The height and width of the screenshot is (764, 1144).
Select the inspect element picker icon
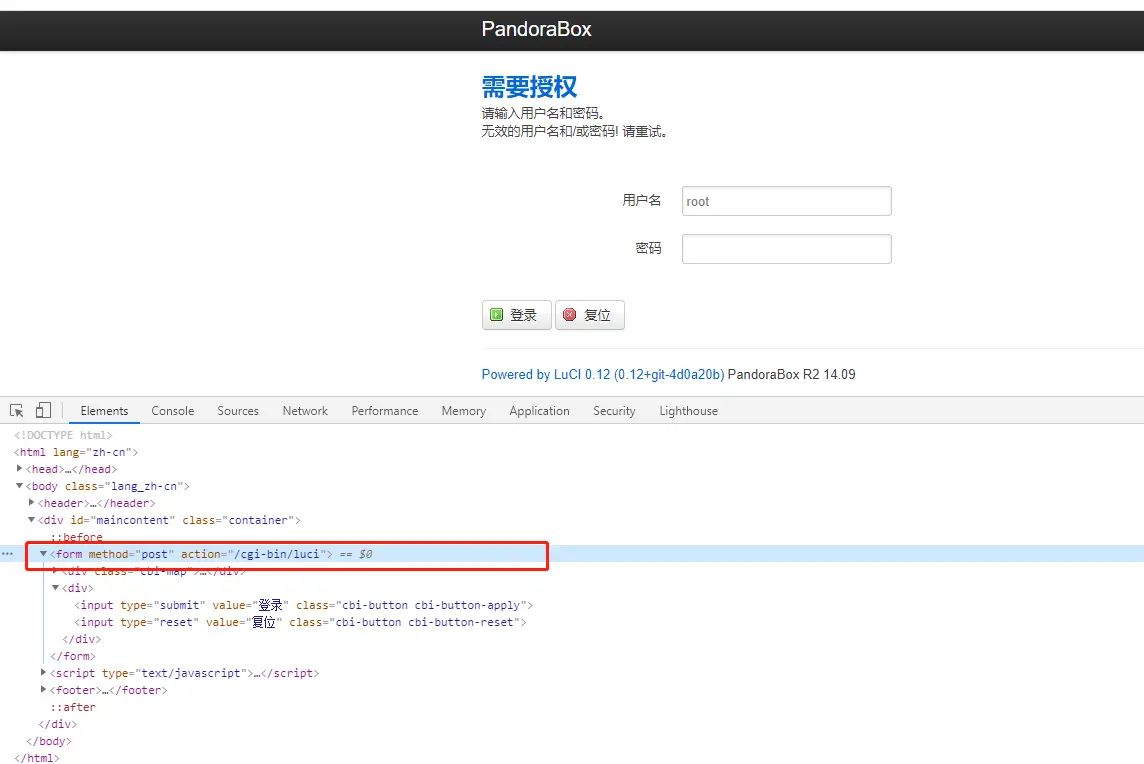tap(16, 411)
